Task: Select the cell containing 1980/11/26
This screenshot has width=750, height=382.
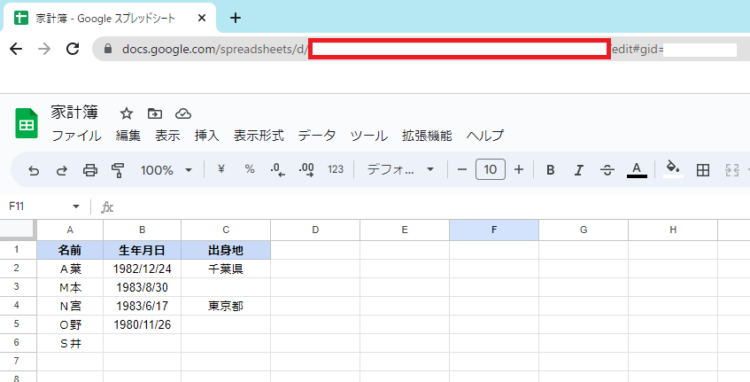Action: (142, 325)
